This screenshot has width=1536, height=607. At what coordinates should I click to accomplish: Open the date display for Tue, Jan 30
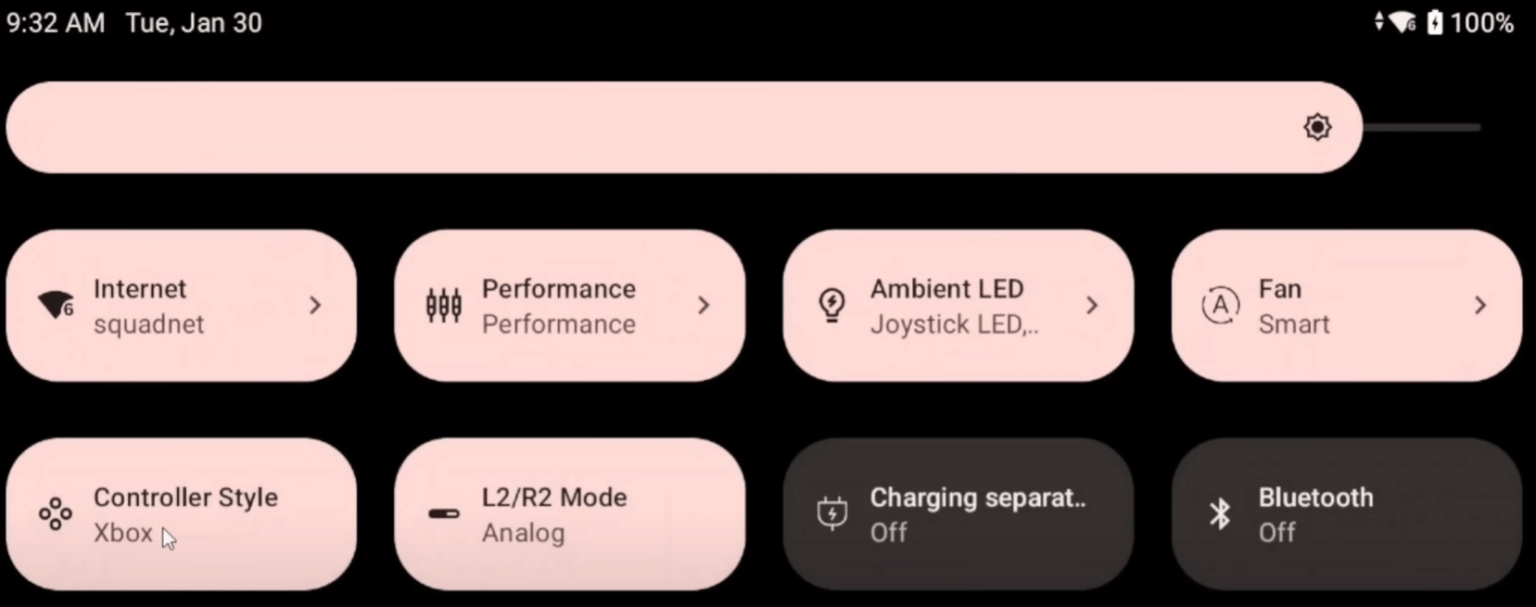[x=194, y=22]
